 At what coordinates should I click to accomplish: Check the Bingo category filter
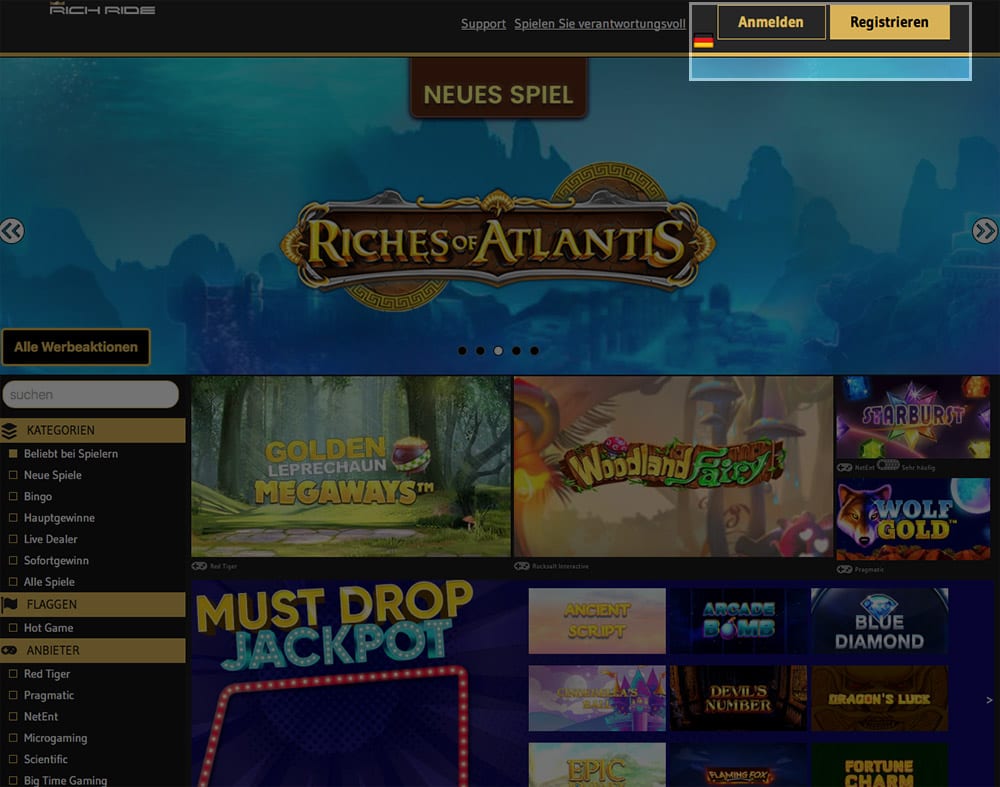pos(13,496)
